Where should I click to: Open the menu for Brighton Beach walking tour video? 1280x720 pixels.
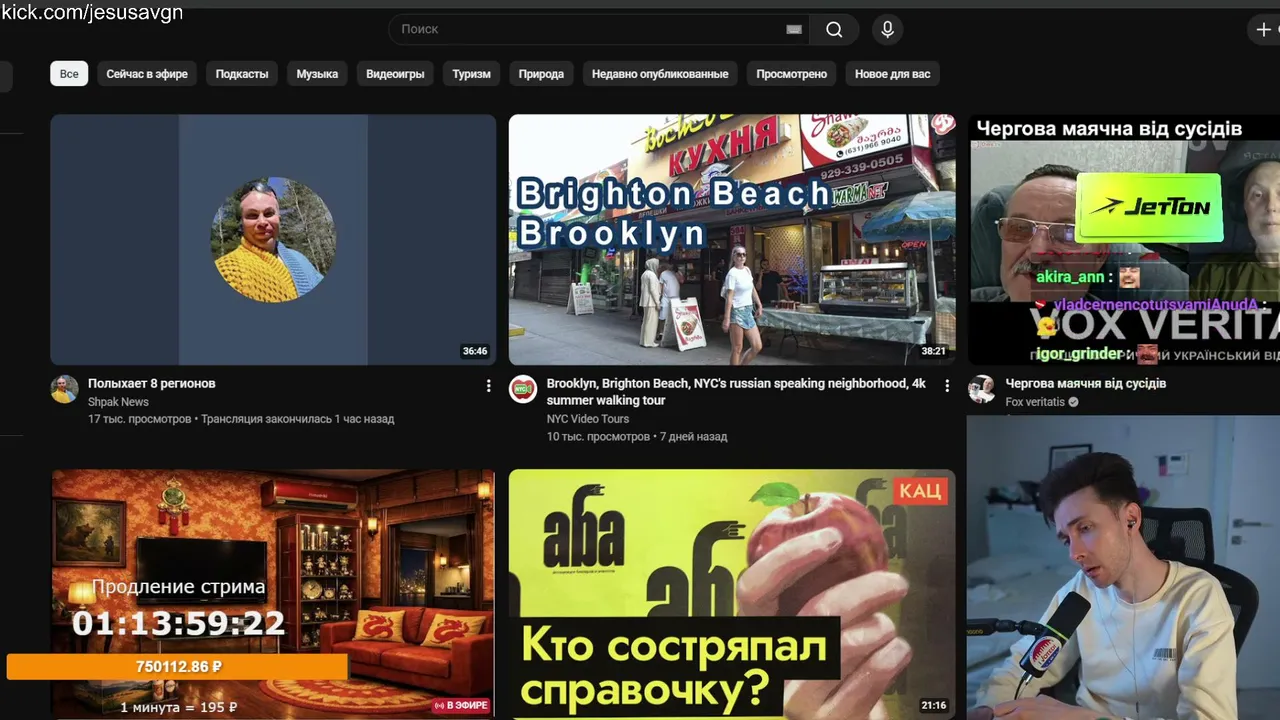(x=946, y=385)
